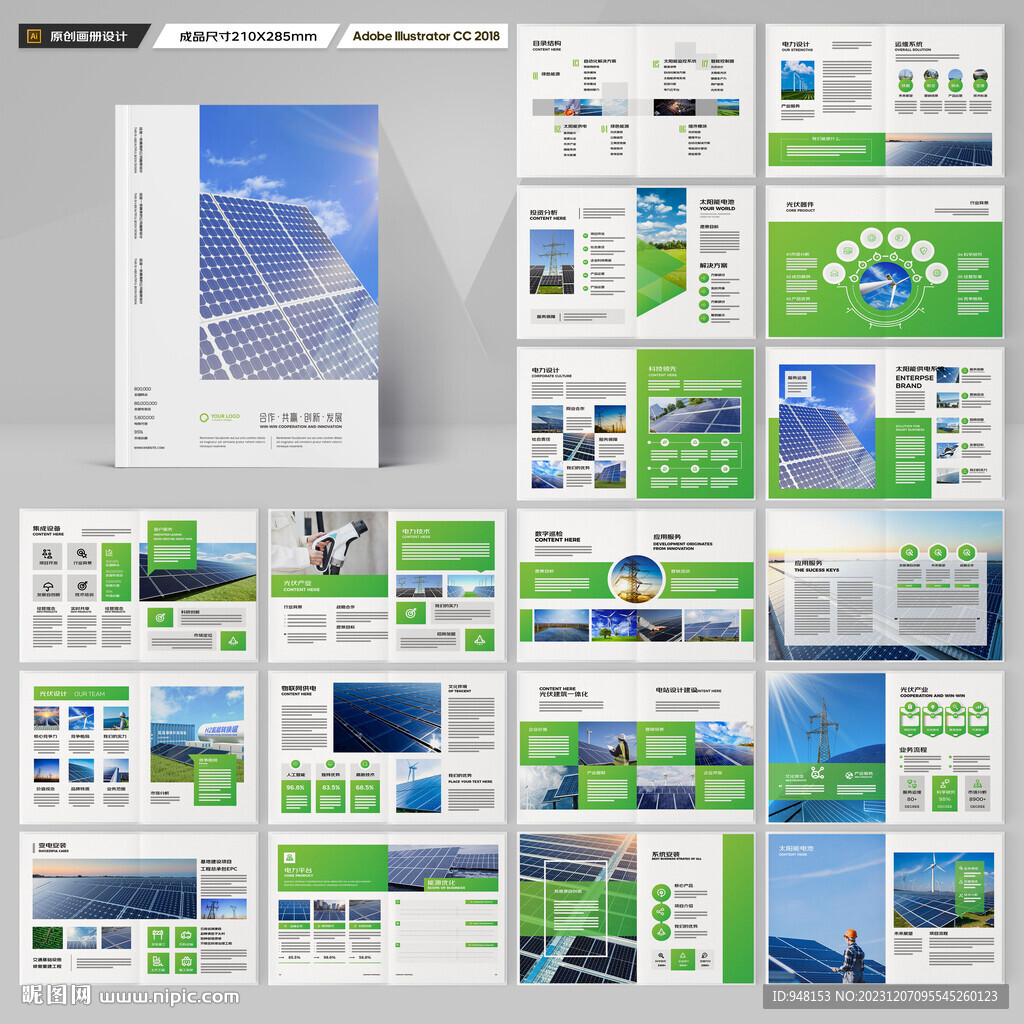The width and height of the screenshot is (1024, 1024).
Task: Click the magnifier icon tile in 集成设备 page
Action: [x=82, y=556]
